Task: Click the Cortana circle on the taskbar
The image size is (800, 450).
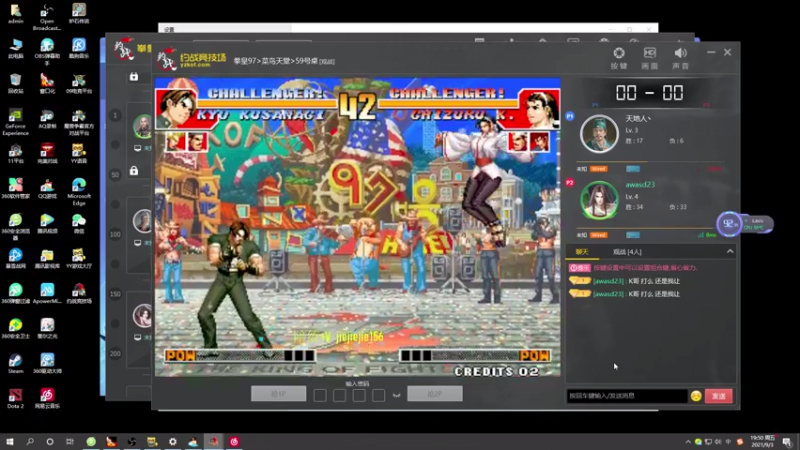Action: (x=49, y=441)
